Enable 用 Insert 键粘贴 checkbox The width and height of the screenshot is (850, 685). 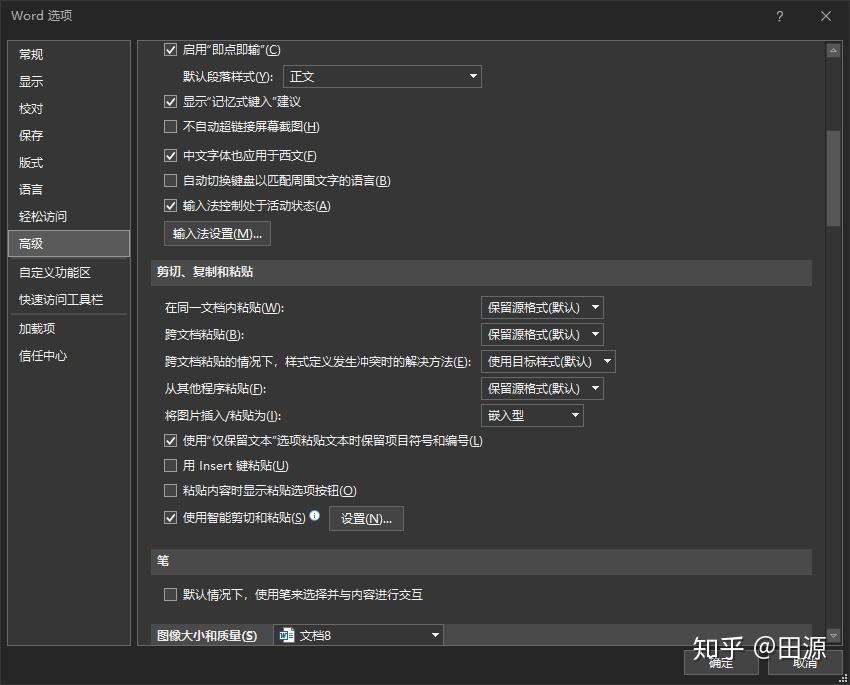coord(170,466)
